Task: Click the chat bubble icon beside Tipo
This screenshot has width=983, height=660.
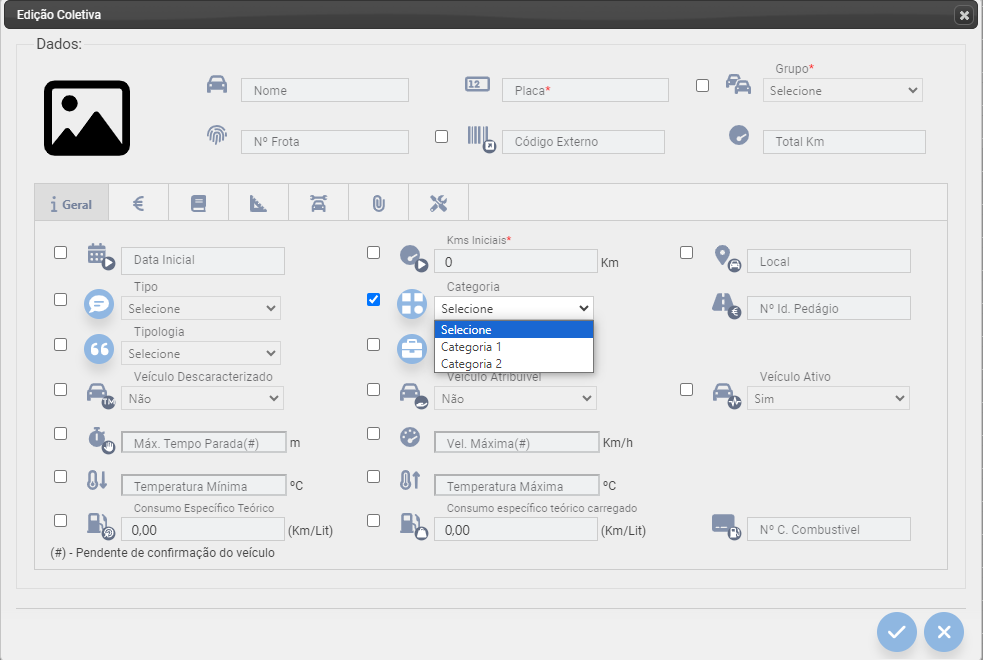Action: coord(99,304)
